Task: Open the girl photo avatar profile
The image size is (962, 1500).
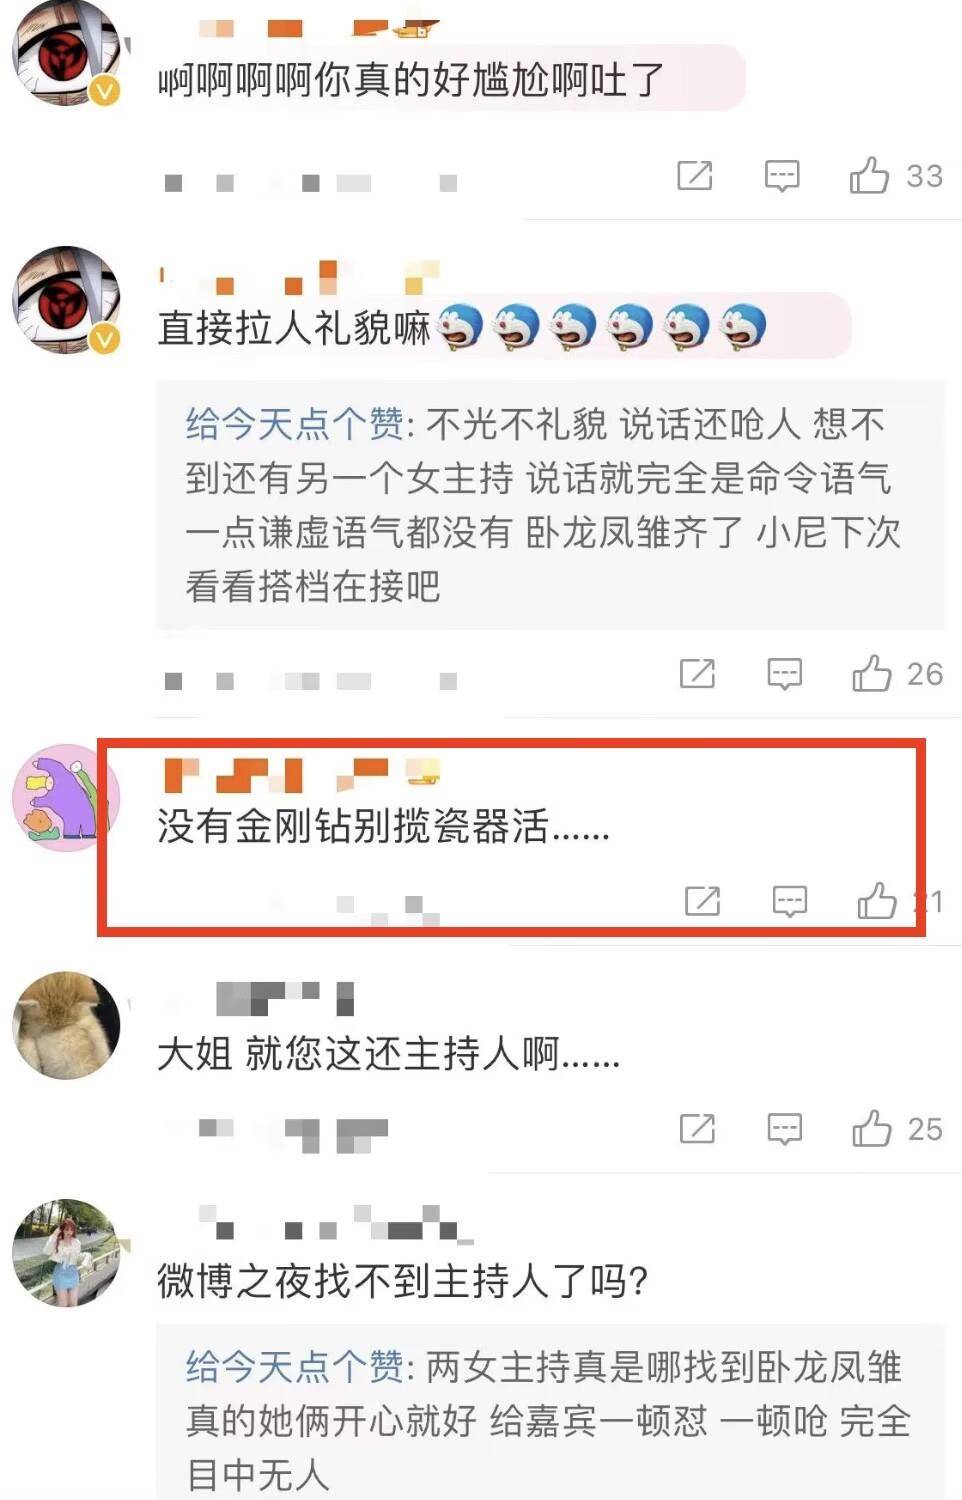Action: tap(66, 1253)
